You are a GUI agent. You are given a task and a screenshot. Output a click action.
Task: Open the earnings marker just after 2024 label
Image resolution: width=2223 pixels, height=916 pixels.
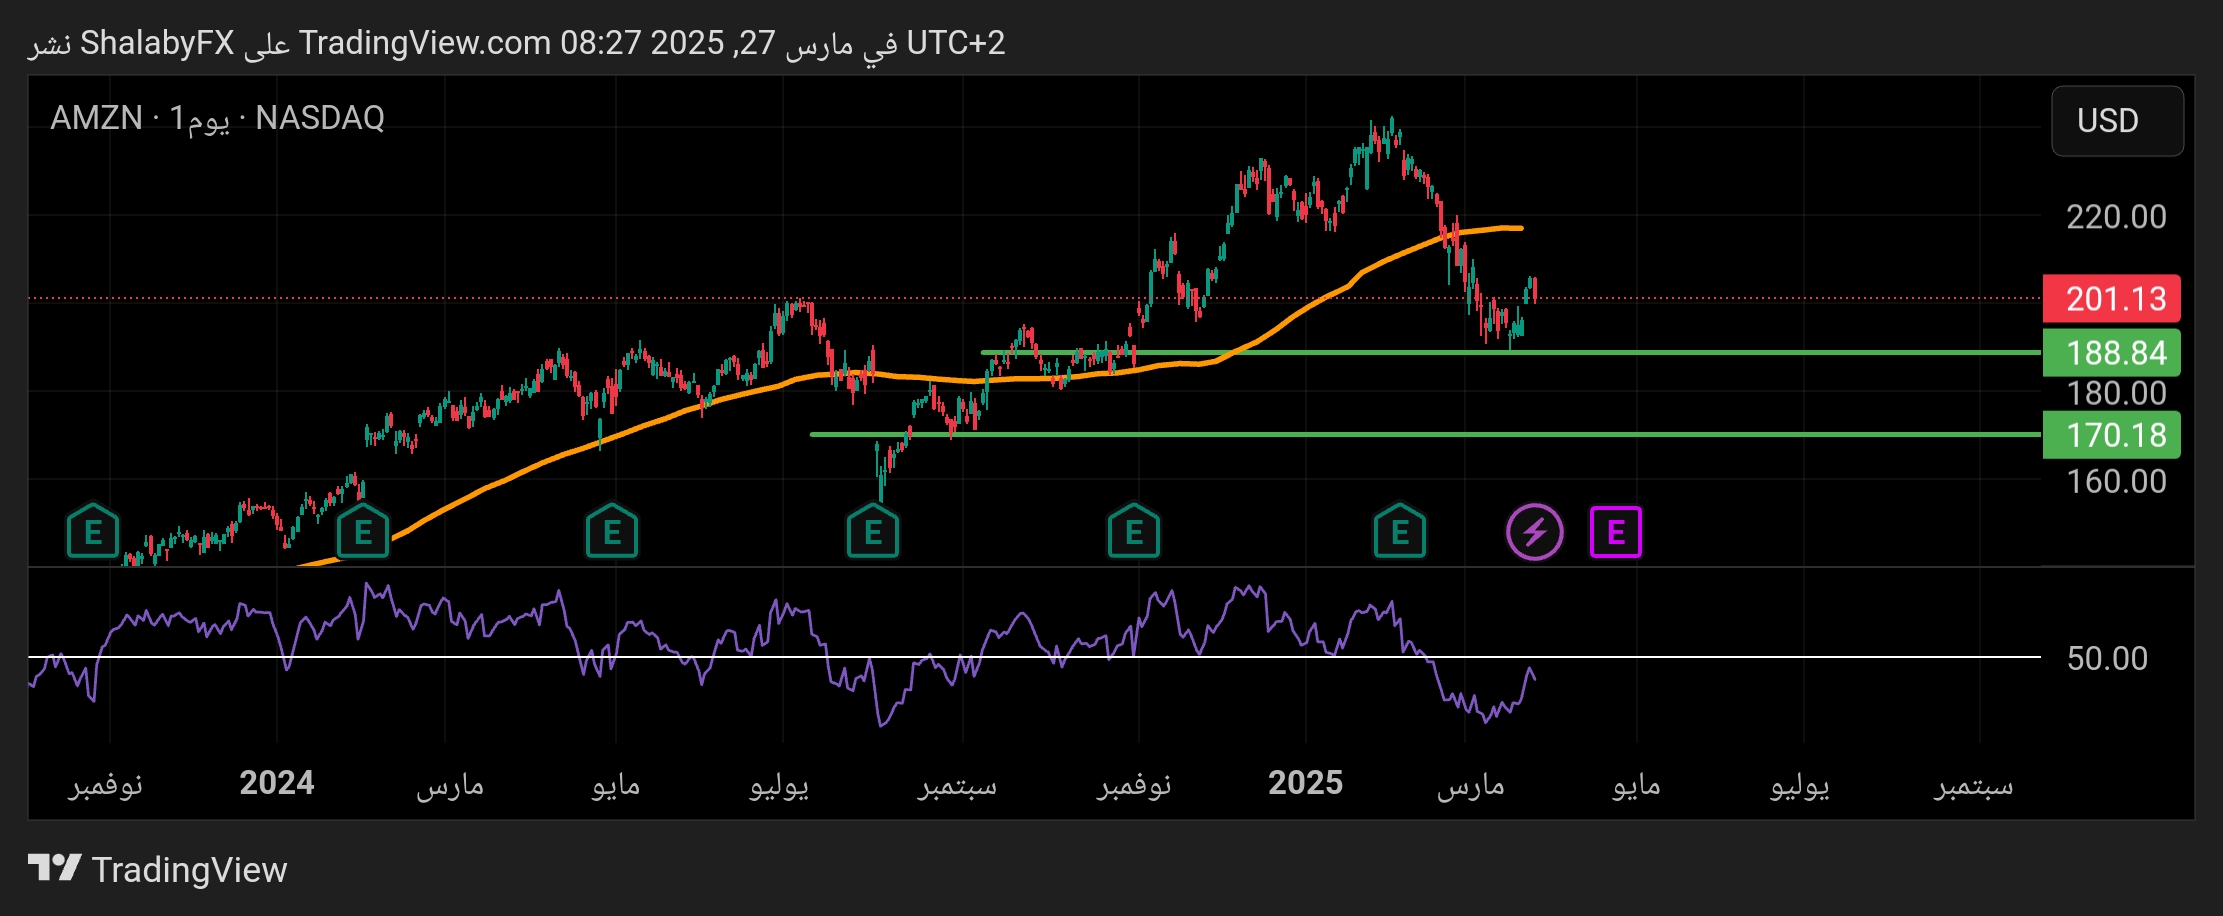tap(363, 532)
